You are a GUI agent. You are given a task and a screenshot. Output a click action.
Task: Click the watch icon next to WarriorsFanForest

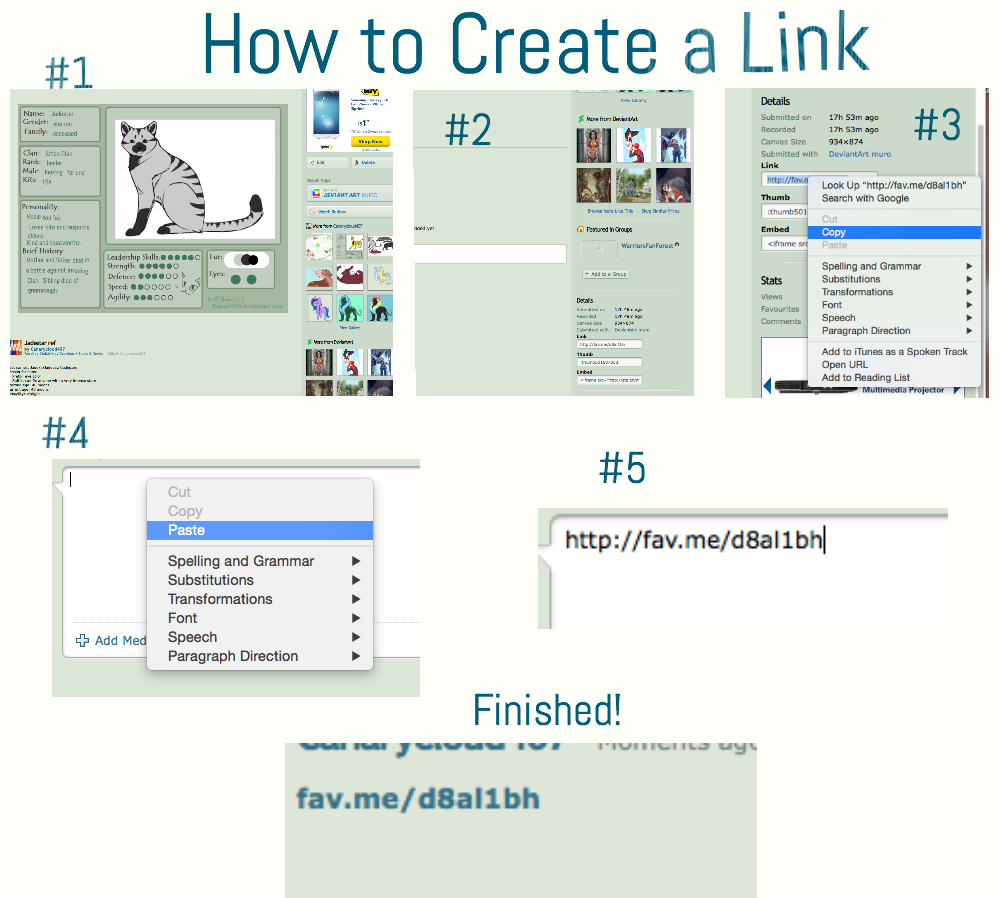tap(677, 245)
